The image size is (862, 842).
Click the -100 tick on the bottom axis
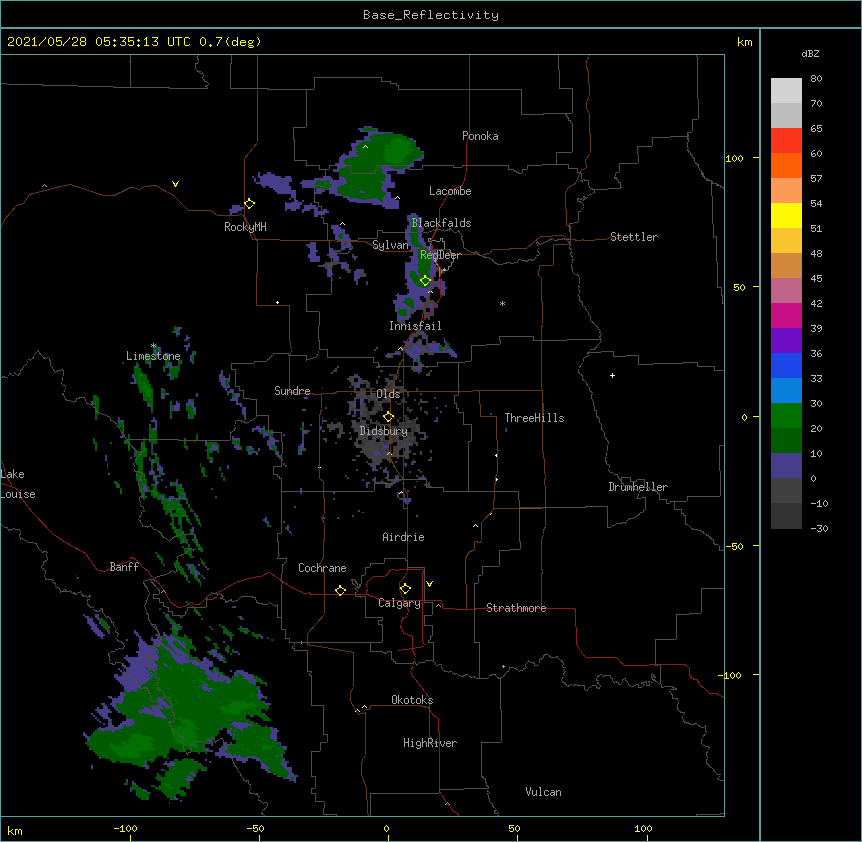(x=126, y=828)
